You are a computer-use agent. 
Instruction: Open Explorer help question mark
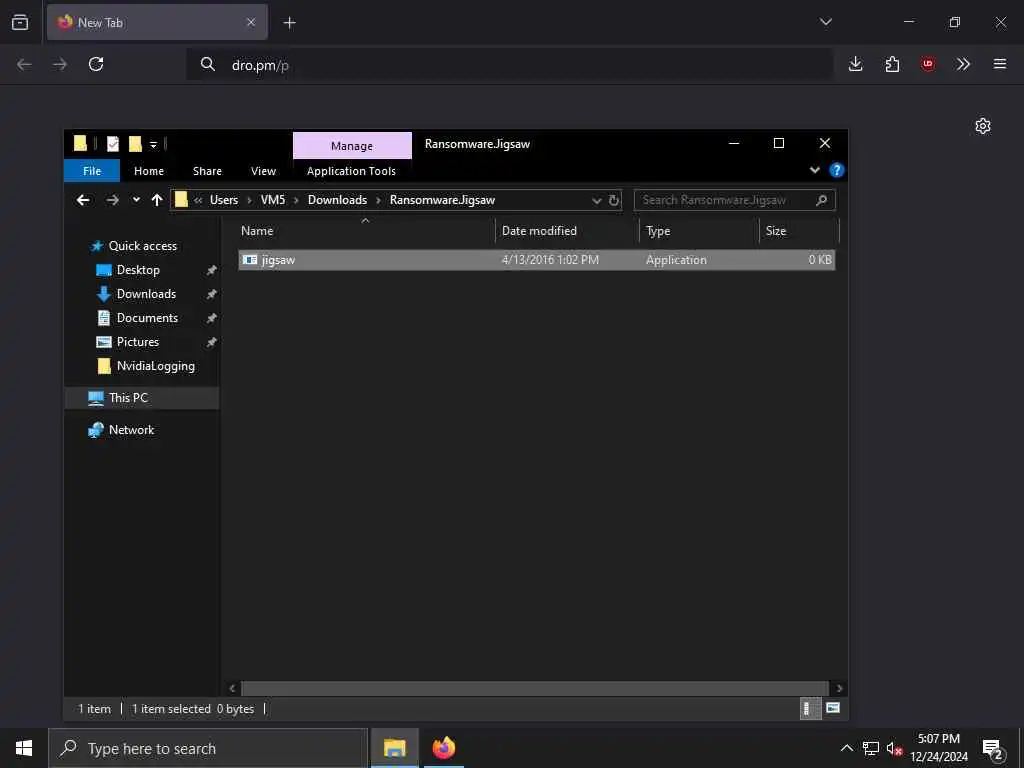click(837, 170)
